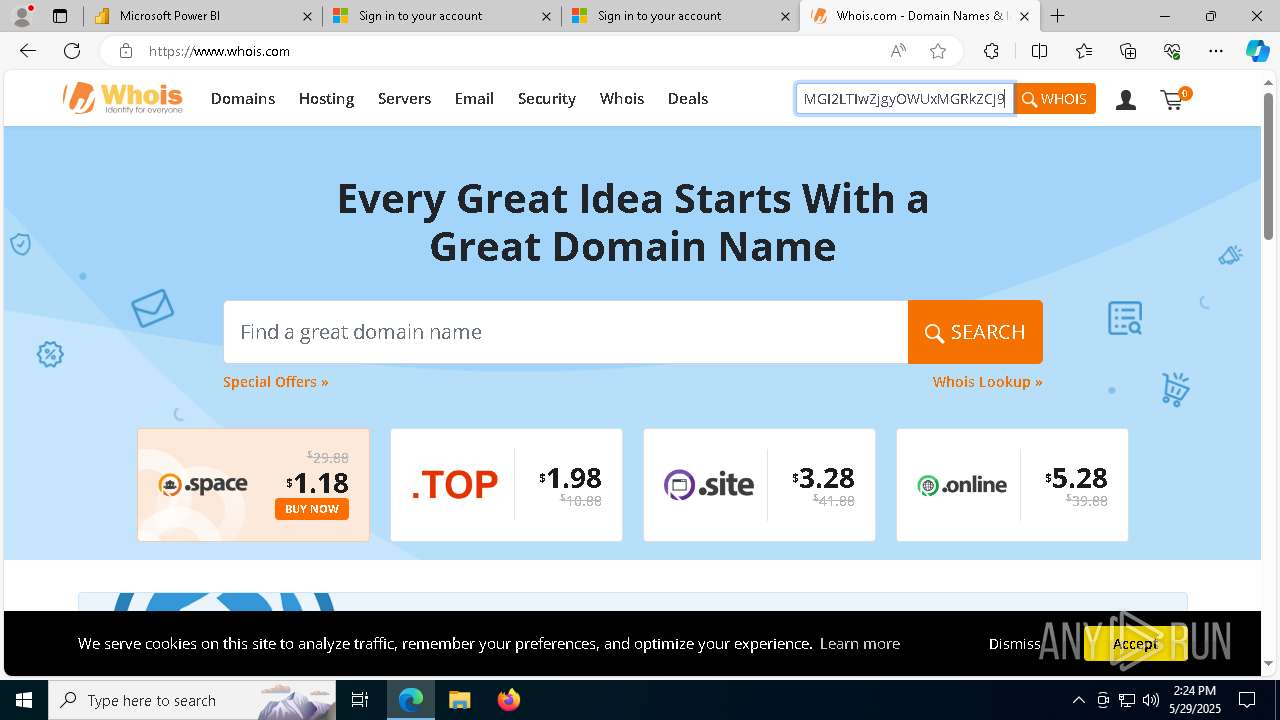Open the Favorites list icon
The height and width of the screenshot is (720, 1280).
pos(1084,51)
